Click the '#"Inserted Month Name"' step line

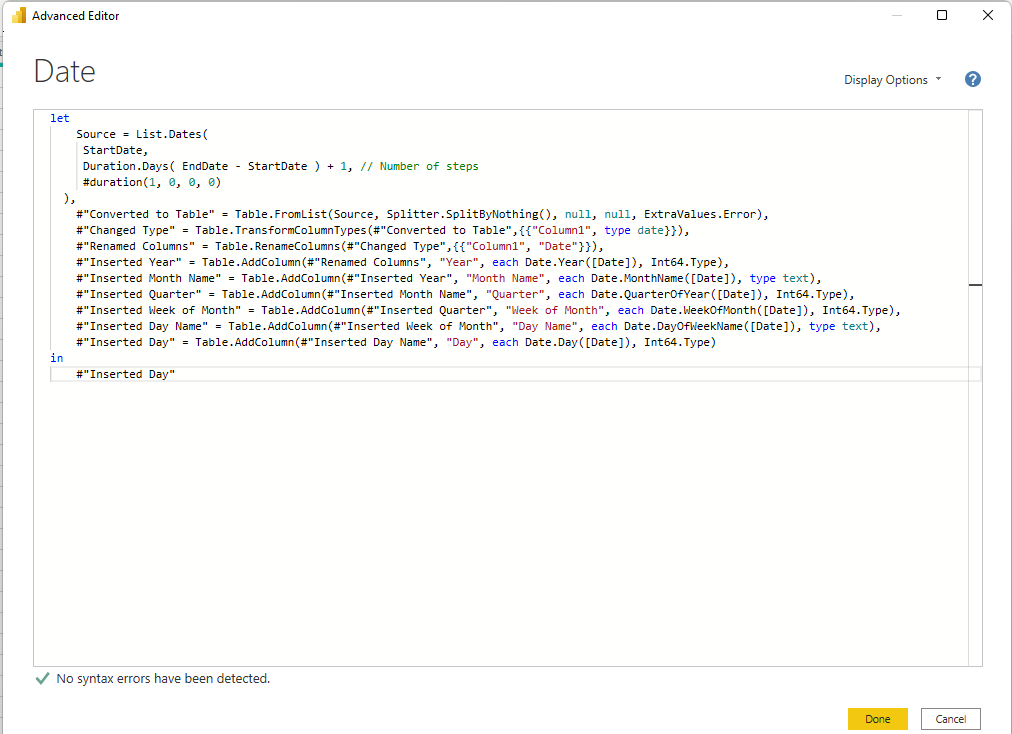(449, 278)
